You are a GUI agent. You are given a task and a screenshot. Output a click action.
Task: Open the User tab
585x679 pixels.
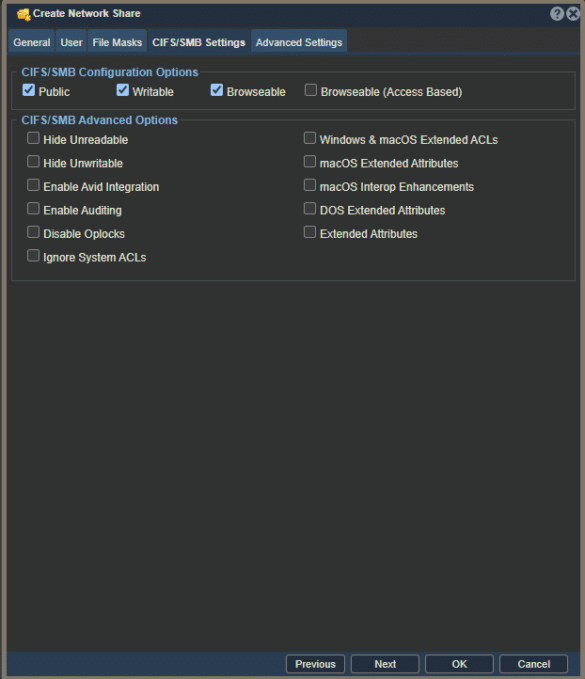click(x=71, y=42)
